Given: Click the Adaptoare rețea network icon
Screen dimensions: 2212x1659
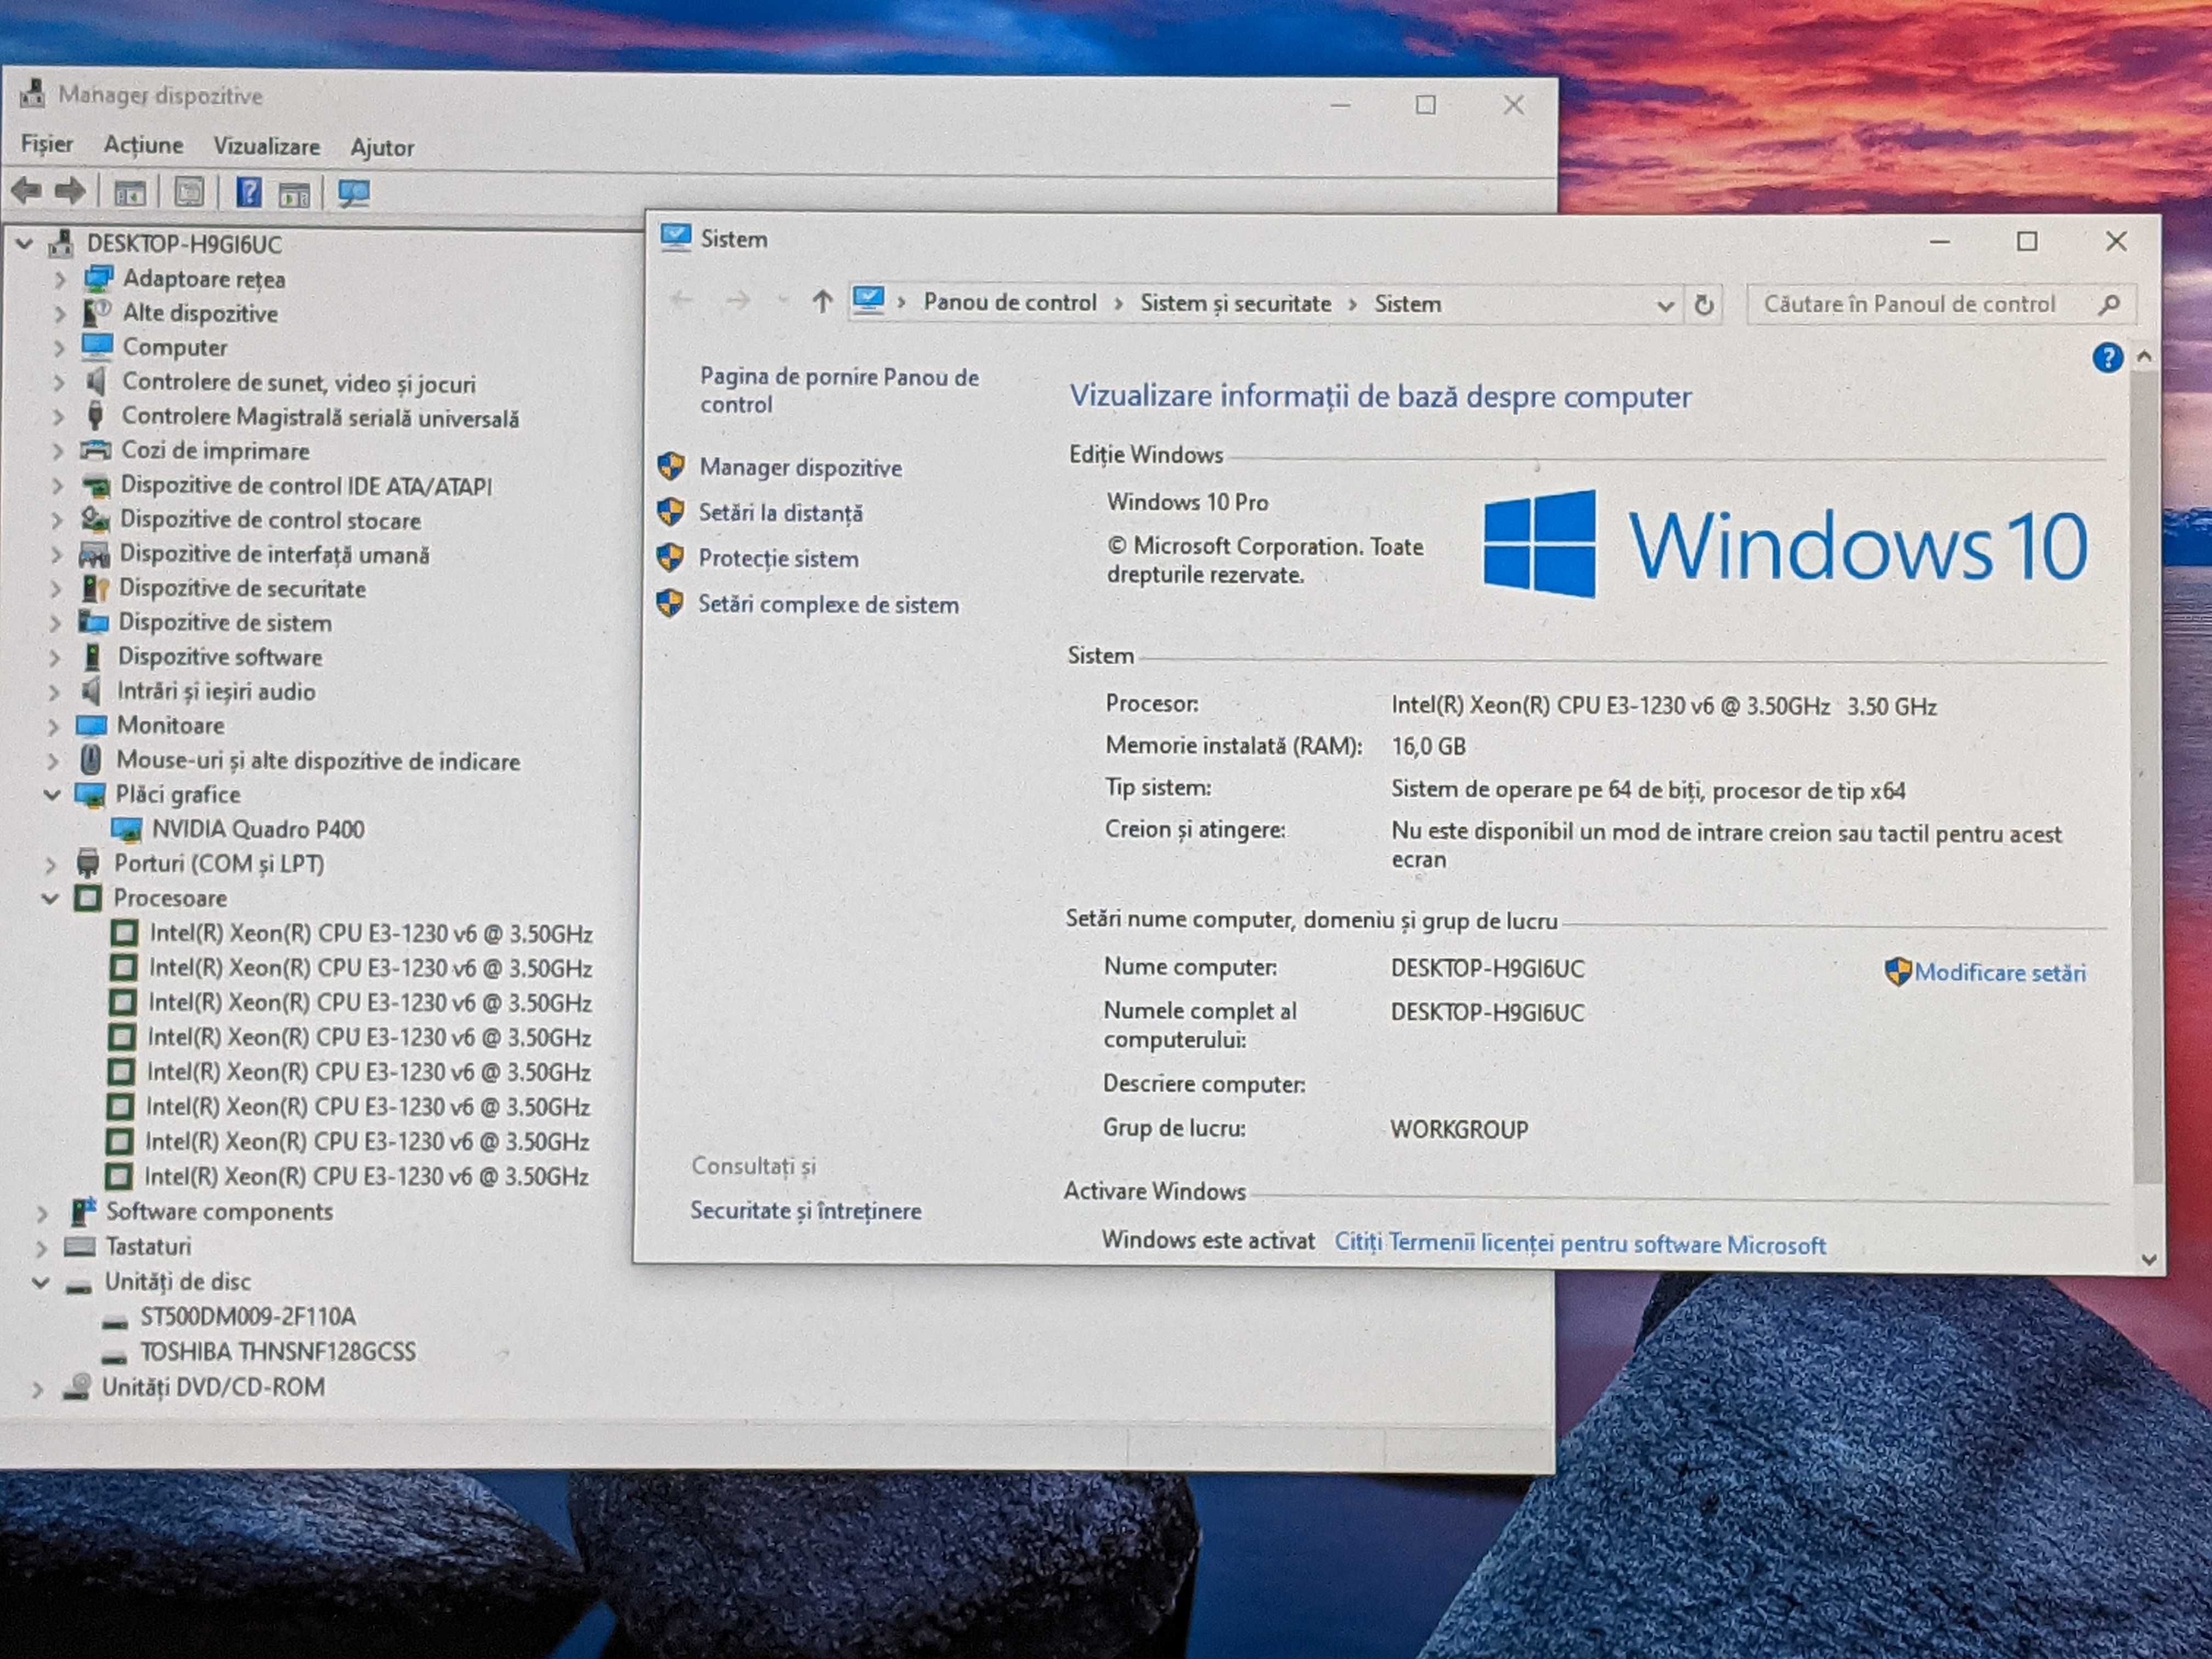Looking at the screenshot, I should pos(98,278).
